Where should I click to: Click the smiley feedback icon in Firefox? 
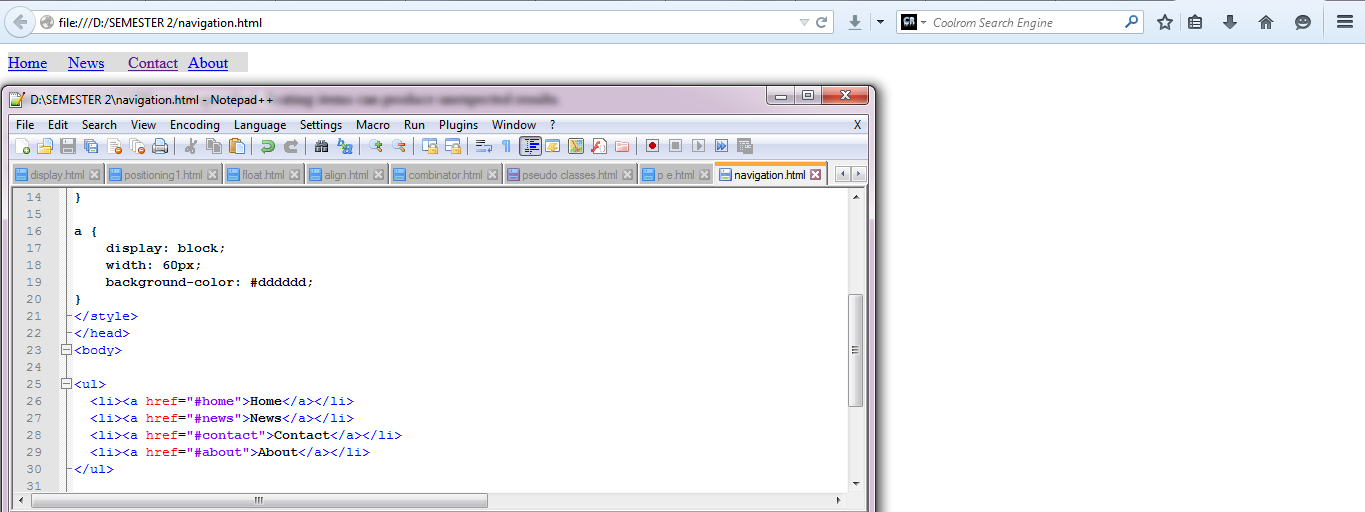click(x=1303, y=22)
